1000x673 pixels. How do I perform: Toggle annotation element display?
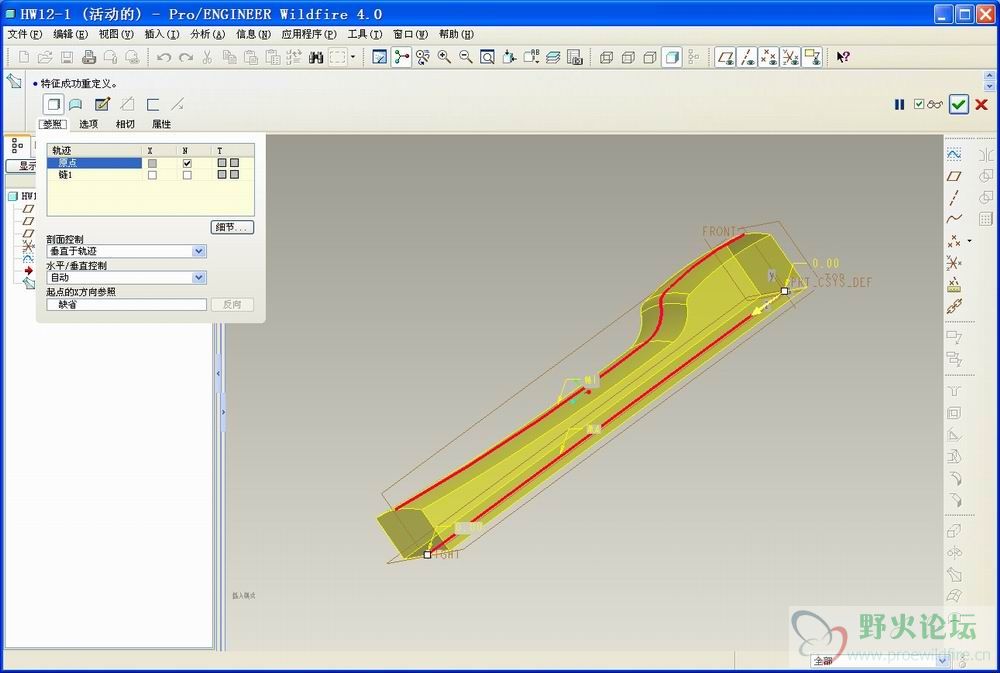point(812,57)
